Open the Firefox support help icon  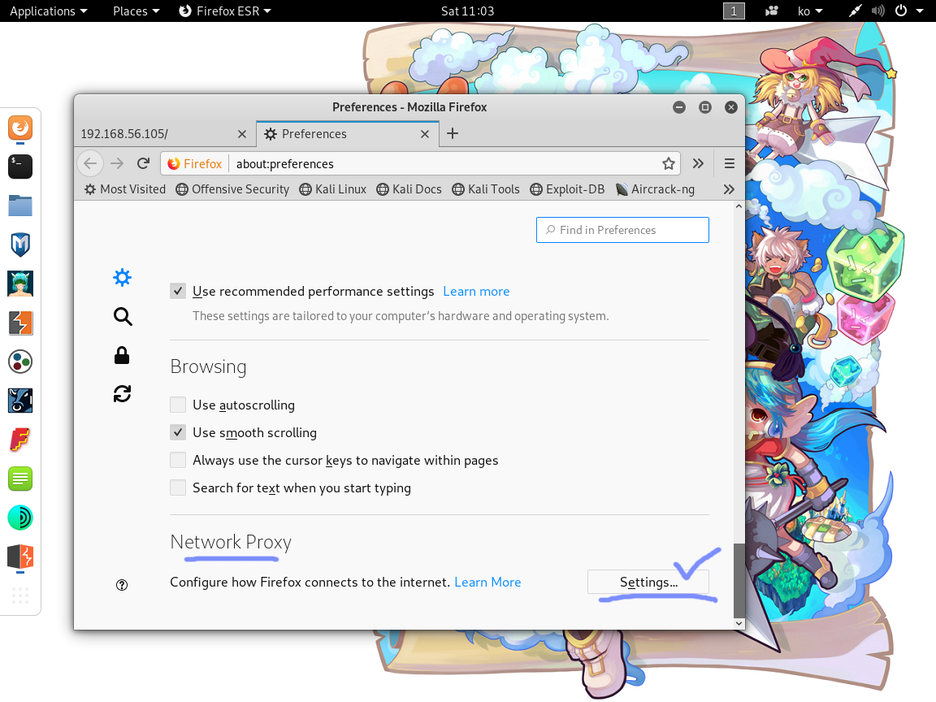click(122, 585)
